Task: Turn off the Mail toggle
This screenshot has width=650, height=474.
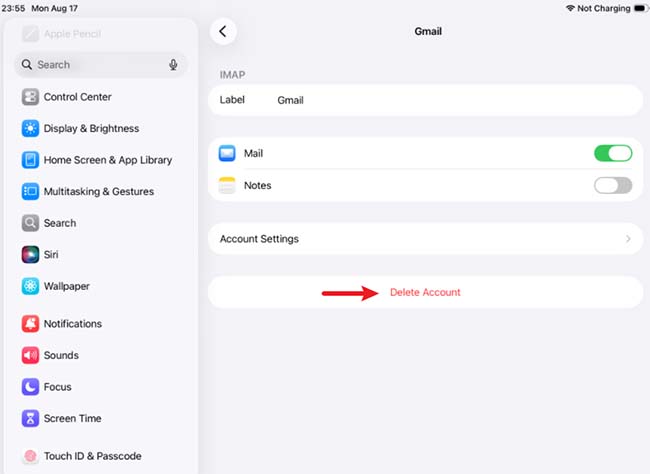Action: 613,153
